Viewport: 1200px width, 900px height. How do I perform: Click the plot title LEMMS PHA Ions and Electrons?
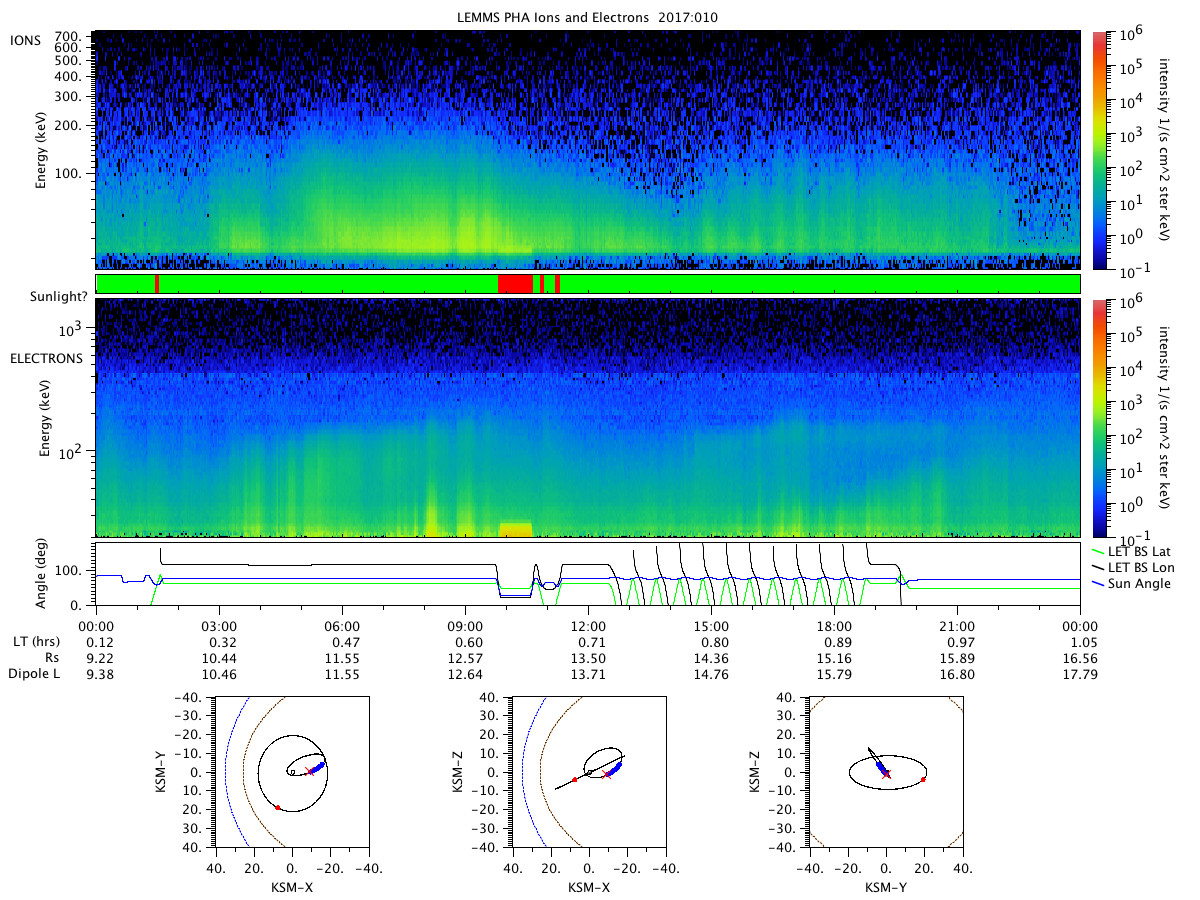click(588, 17)
